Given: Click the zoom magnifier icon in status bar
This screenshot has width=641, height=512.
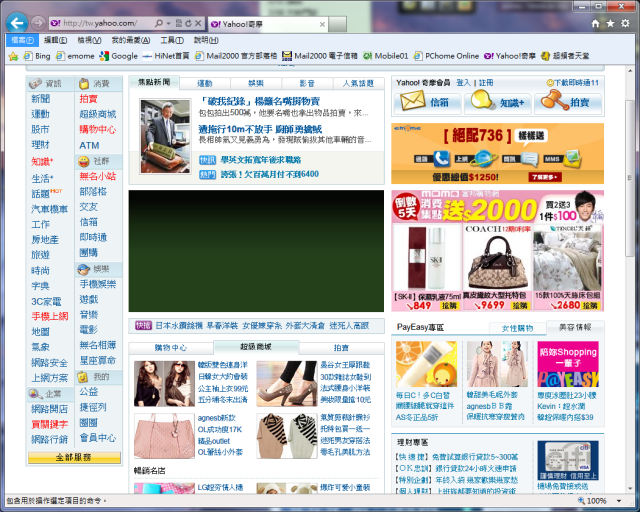Looking at the screenshot, I should coord(581,501).
